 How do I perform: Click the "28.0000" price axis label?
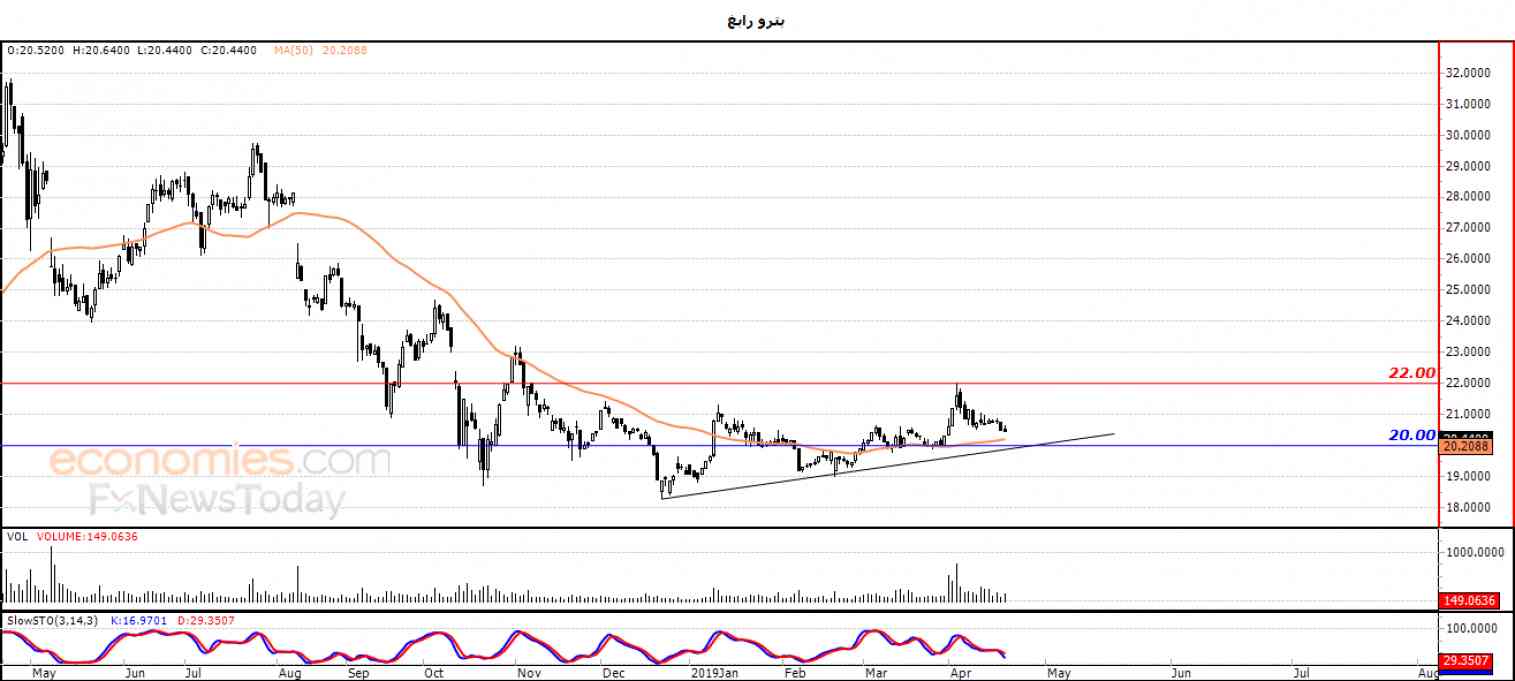(x=1468, y=197)
